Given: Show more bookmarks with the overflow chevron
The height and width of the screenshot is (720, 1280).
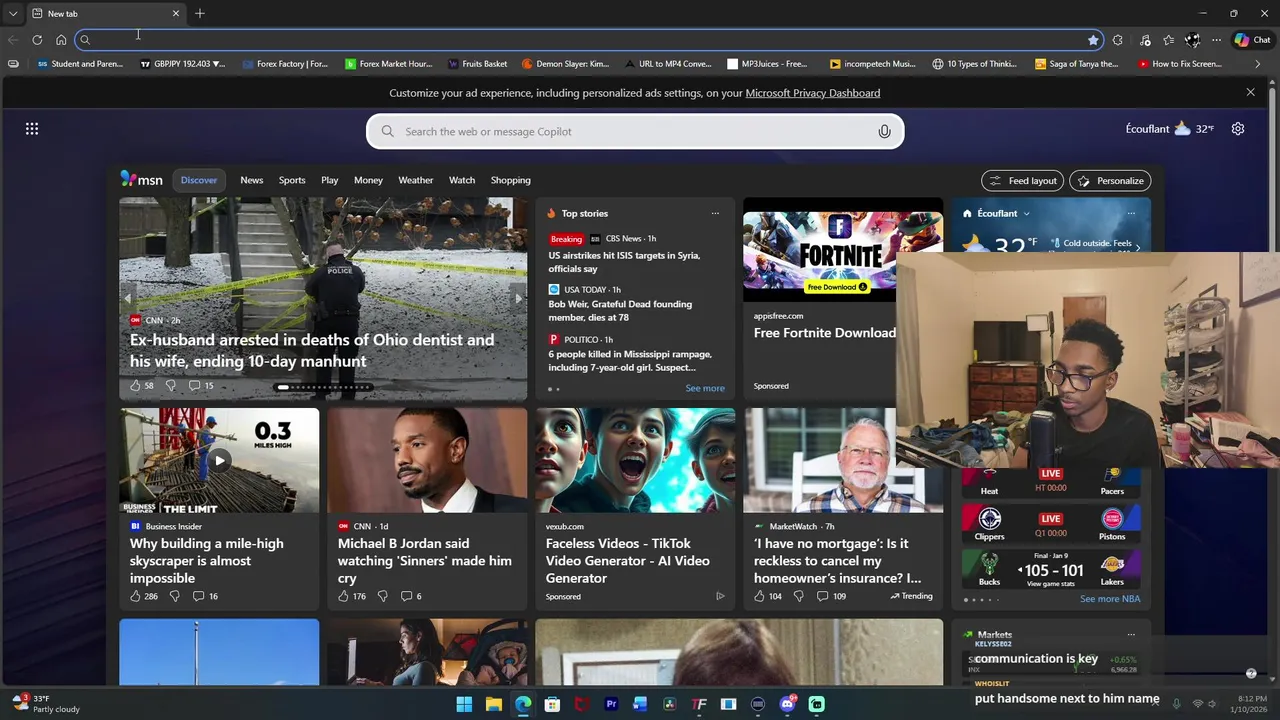Looking at the screenshot, I should point(1258,64).
